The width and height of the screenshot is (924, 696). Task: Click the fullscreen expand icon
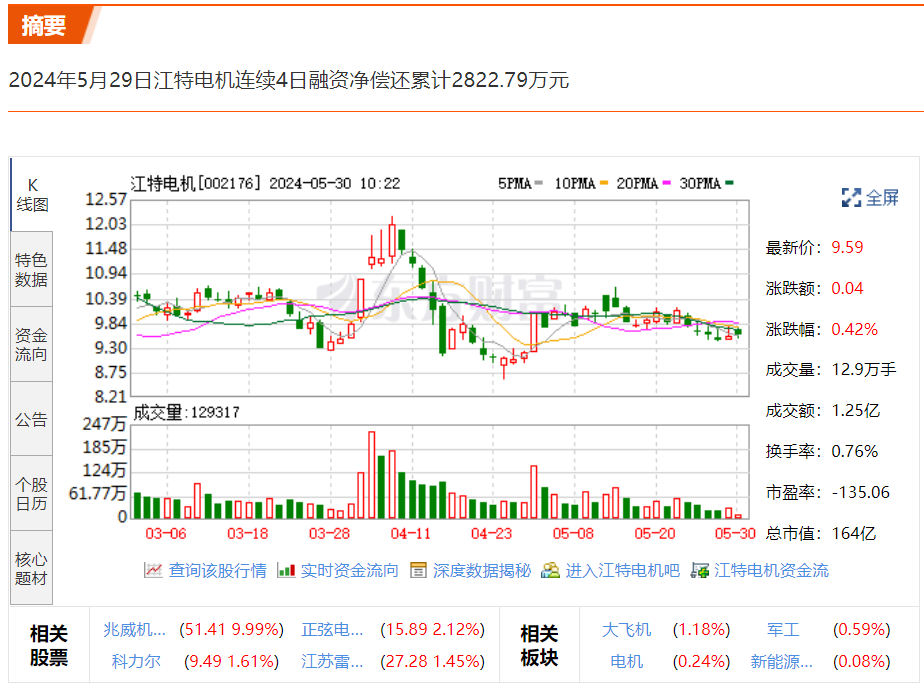pos(851,198)
